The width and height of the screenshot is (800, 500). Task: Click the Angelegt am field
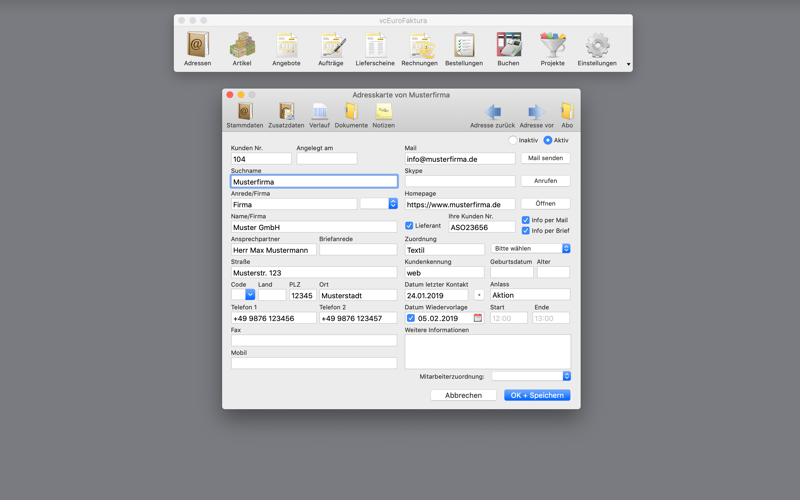(x=327, y=159)
